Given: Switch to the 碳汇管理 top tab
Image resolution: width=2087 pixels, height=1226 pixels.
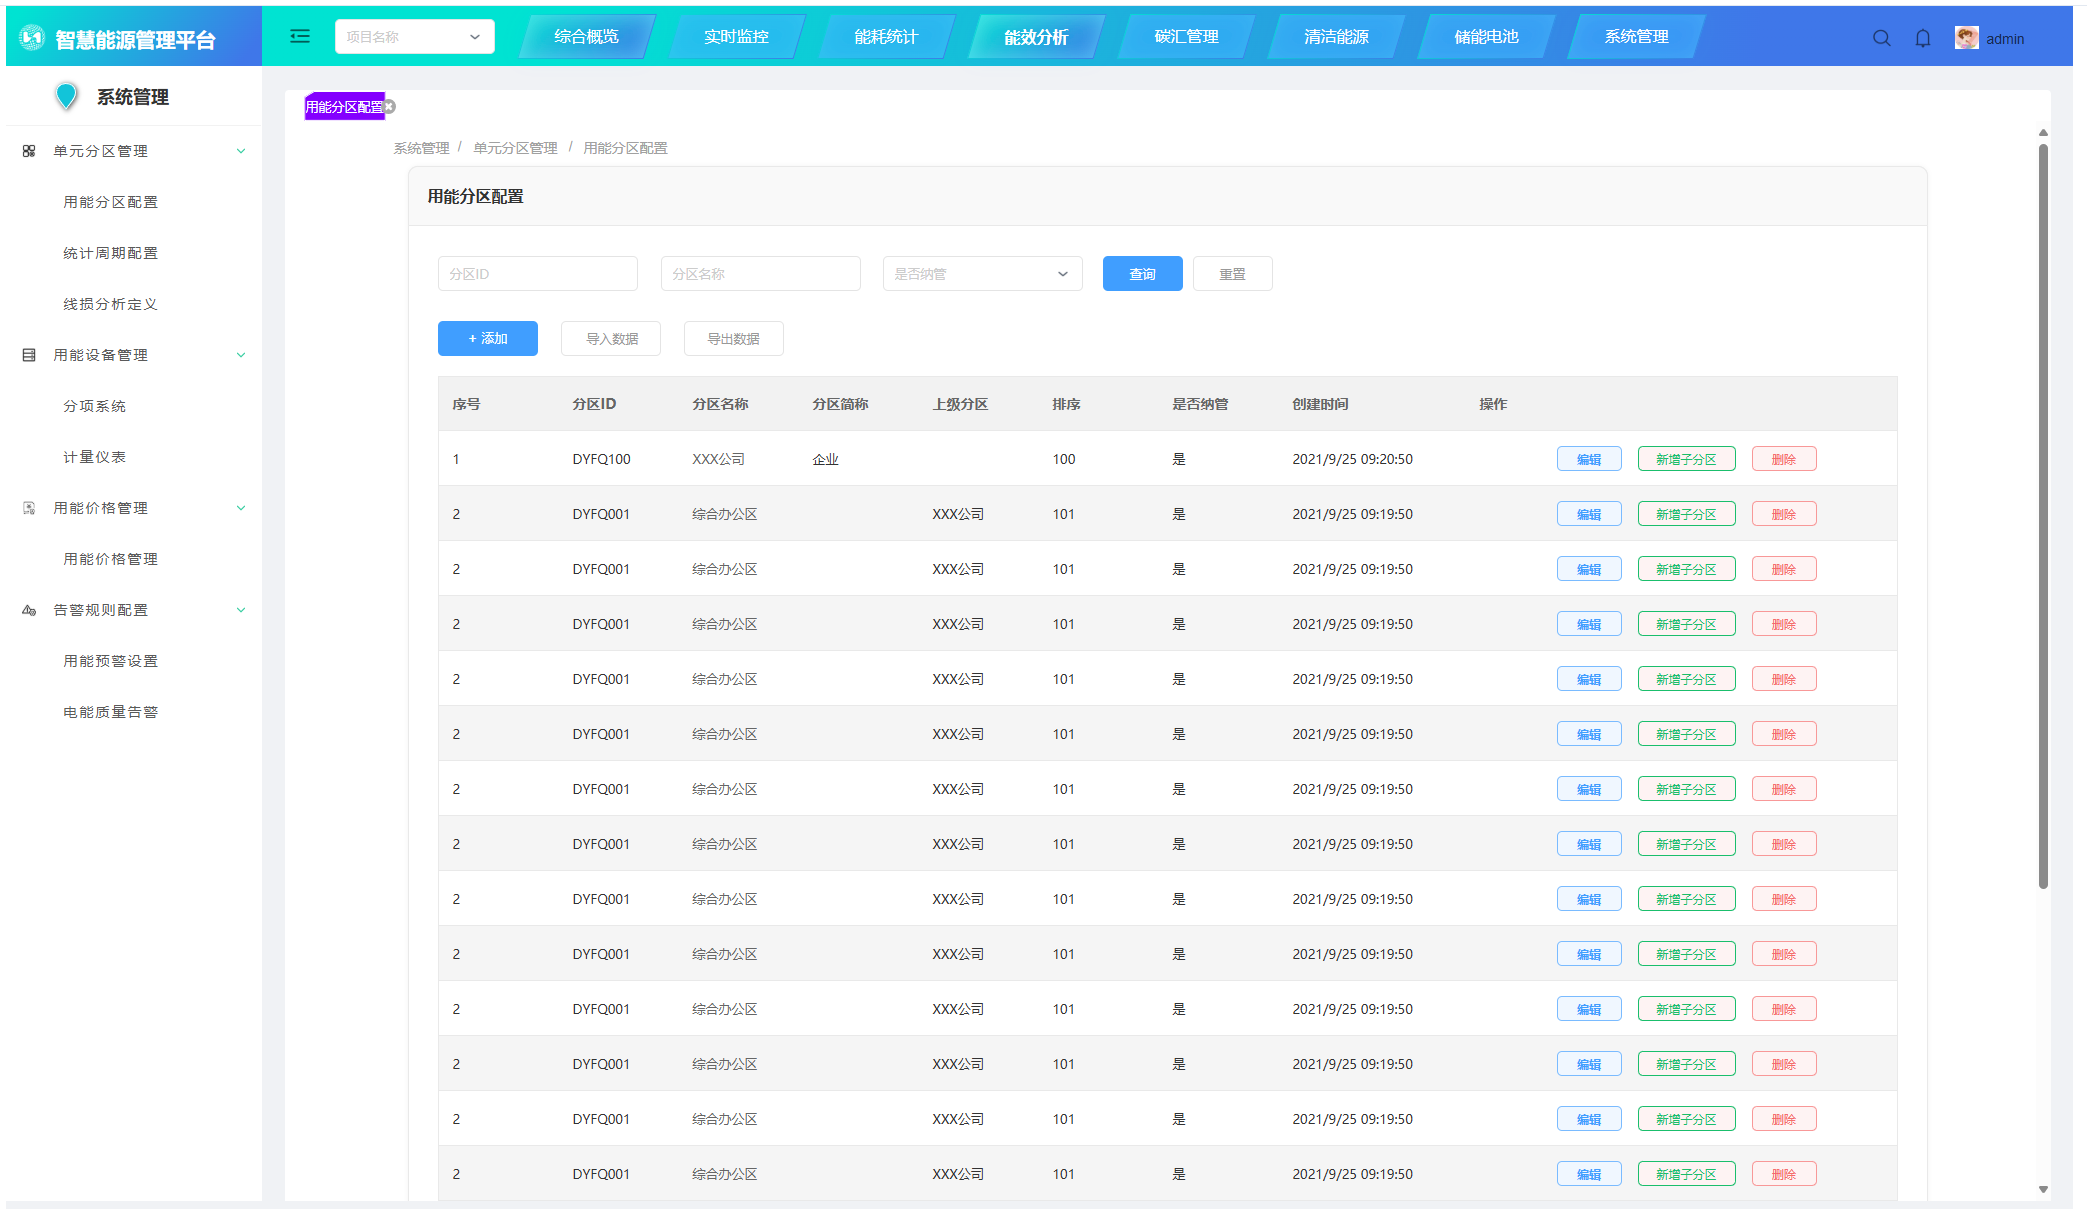Looking at the screenshot, I should pyautogui.click(x=1186, y=37).
